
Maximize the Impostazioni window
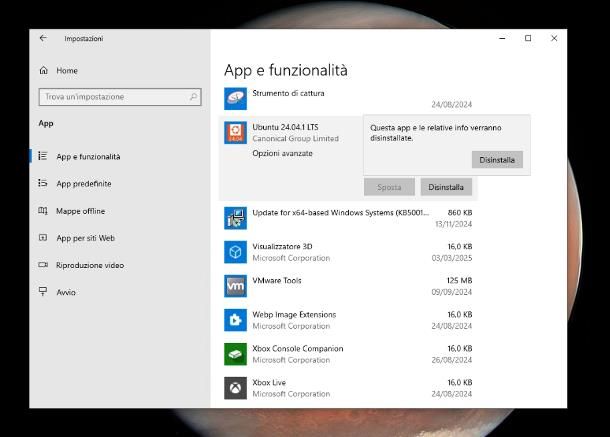(528, 38)
